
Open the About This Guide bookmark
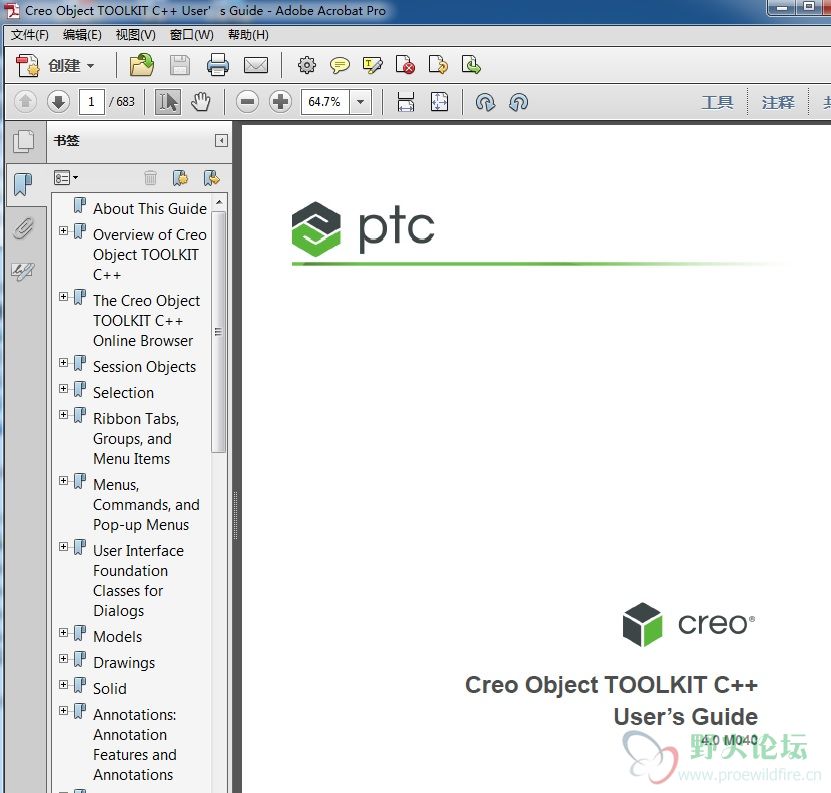149,209
